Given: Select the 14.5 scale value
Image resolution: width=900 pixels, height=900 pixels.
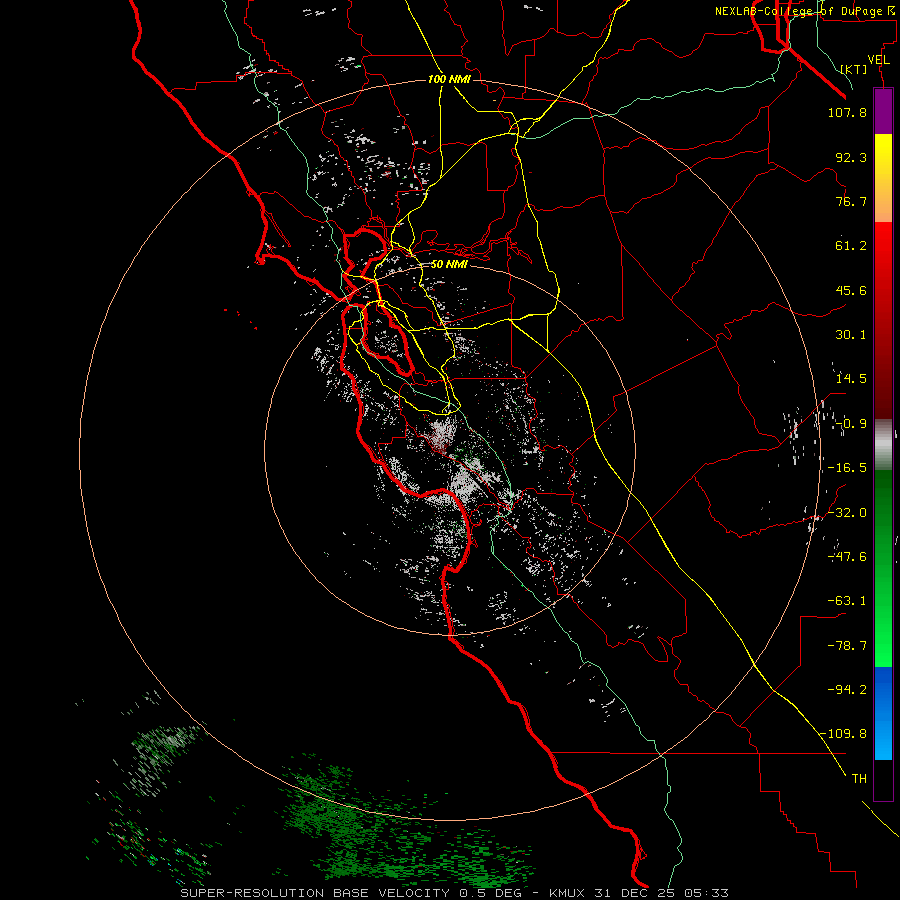Looking at the screenshot, I should tap(851, 379).
